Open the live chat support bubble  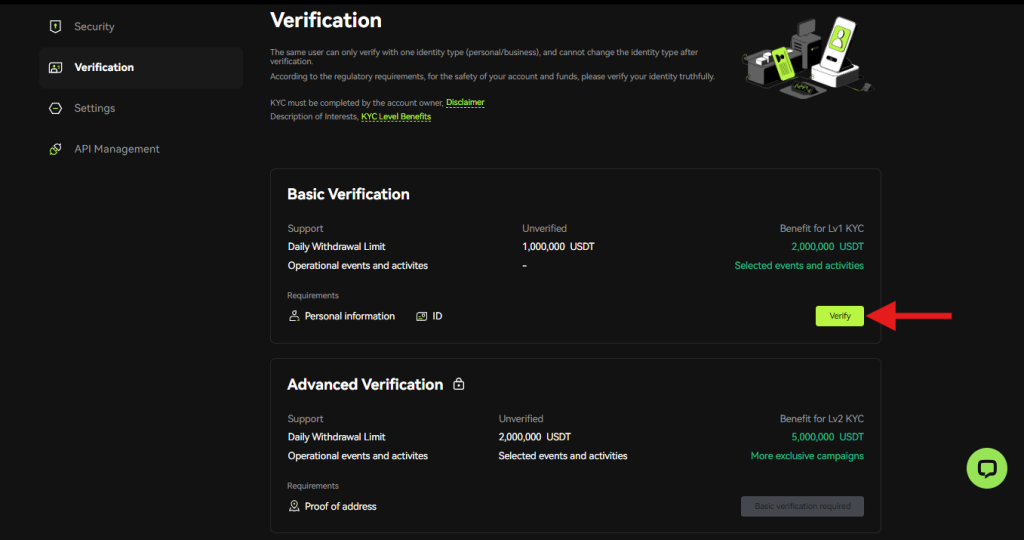[987, 468]
